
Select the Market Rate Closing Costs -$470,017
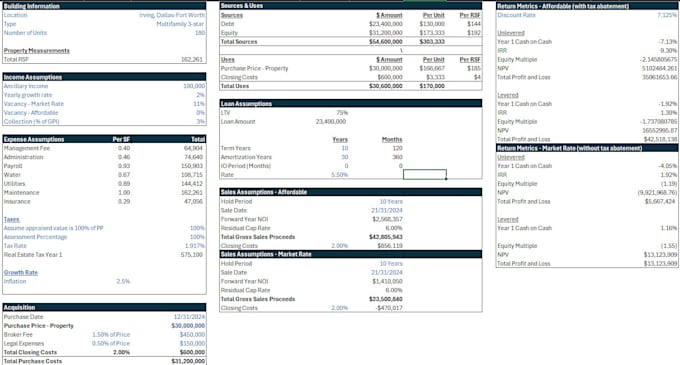[389, 308]
